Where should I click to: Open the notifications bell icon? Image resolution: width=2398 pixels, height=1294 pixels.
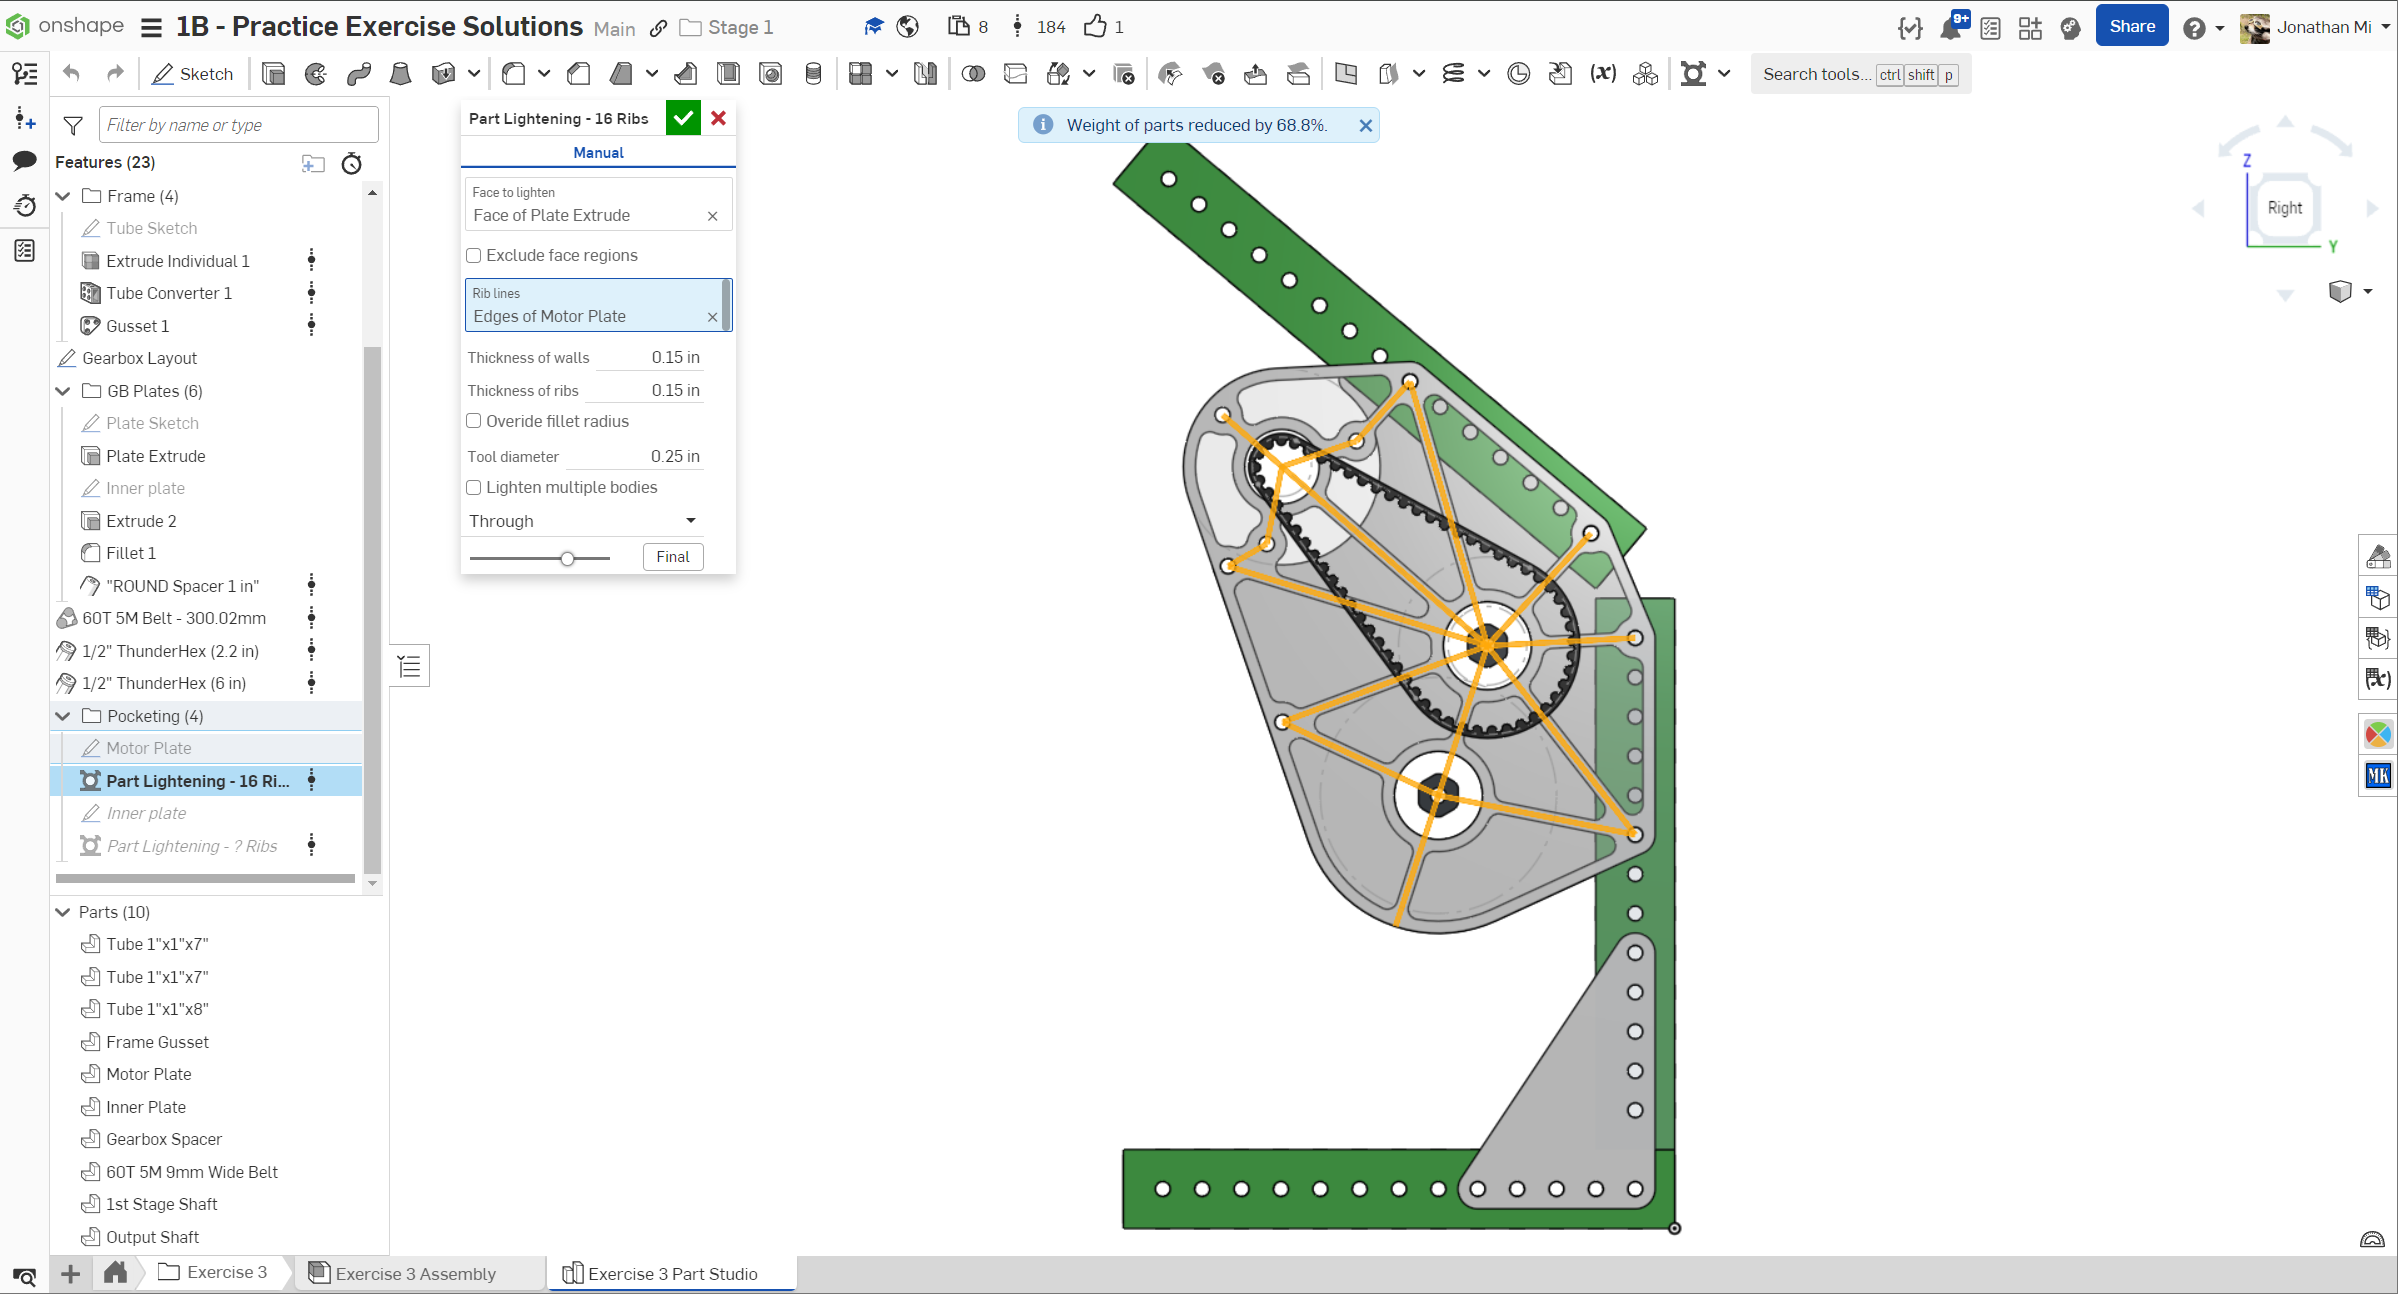pyautogui.click(x=1949, y=28)
